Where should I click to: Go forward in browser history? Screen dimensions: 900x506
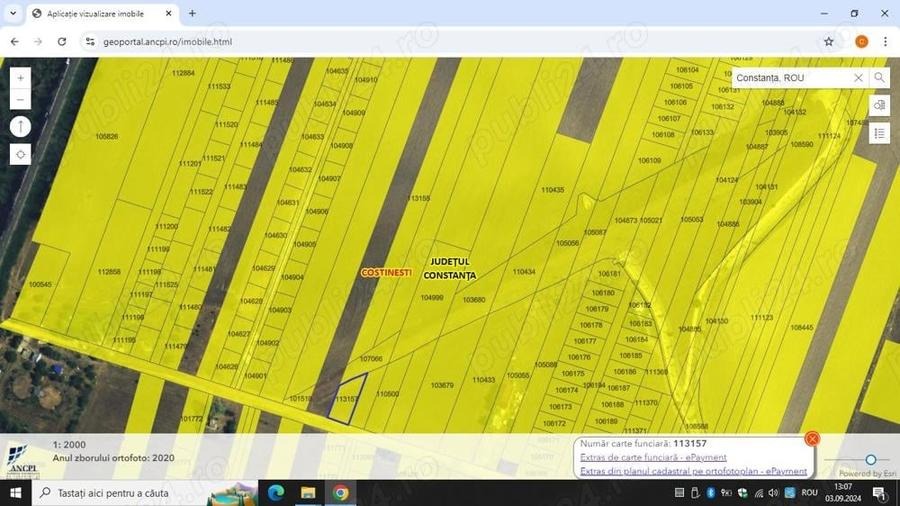pos(38,42)
